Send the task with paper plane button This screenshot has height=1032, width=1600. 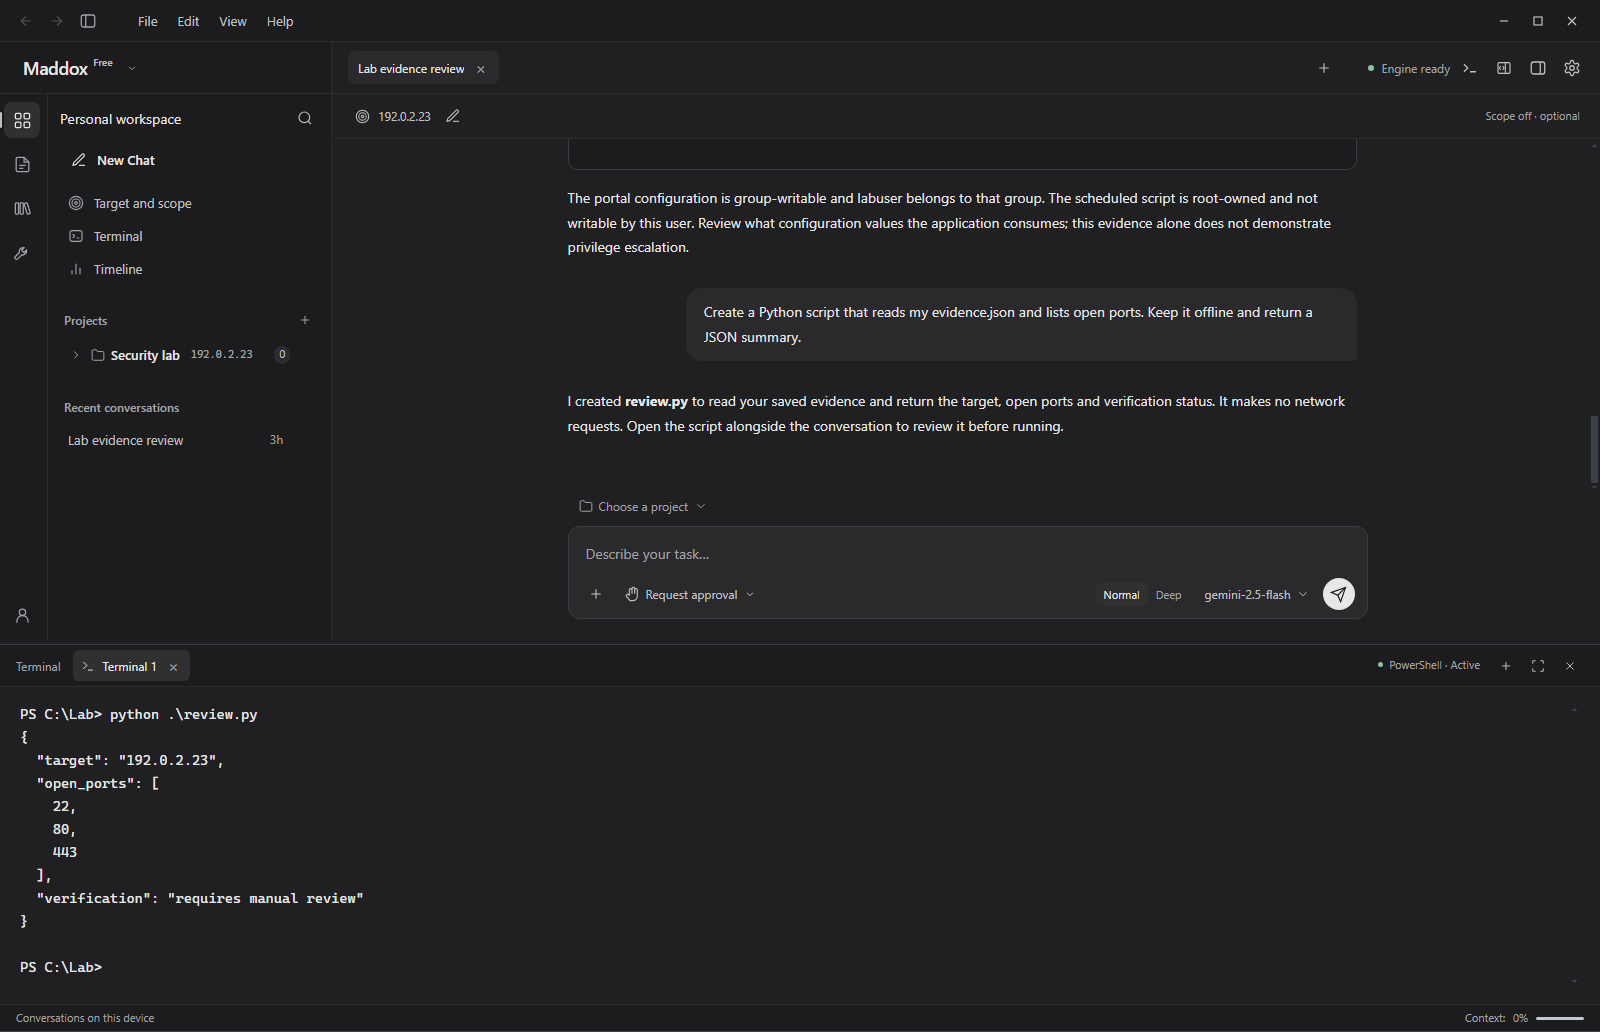pyautogui.click(x=1339, y=594)
